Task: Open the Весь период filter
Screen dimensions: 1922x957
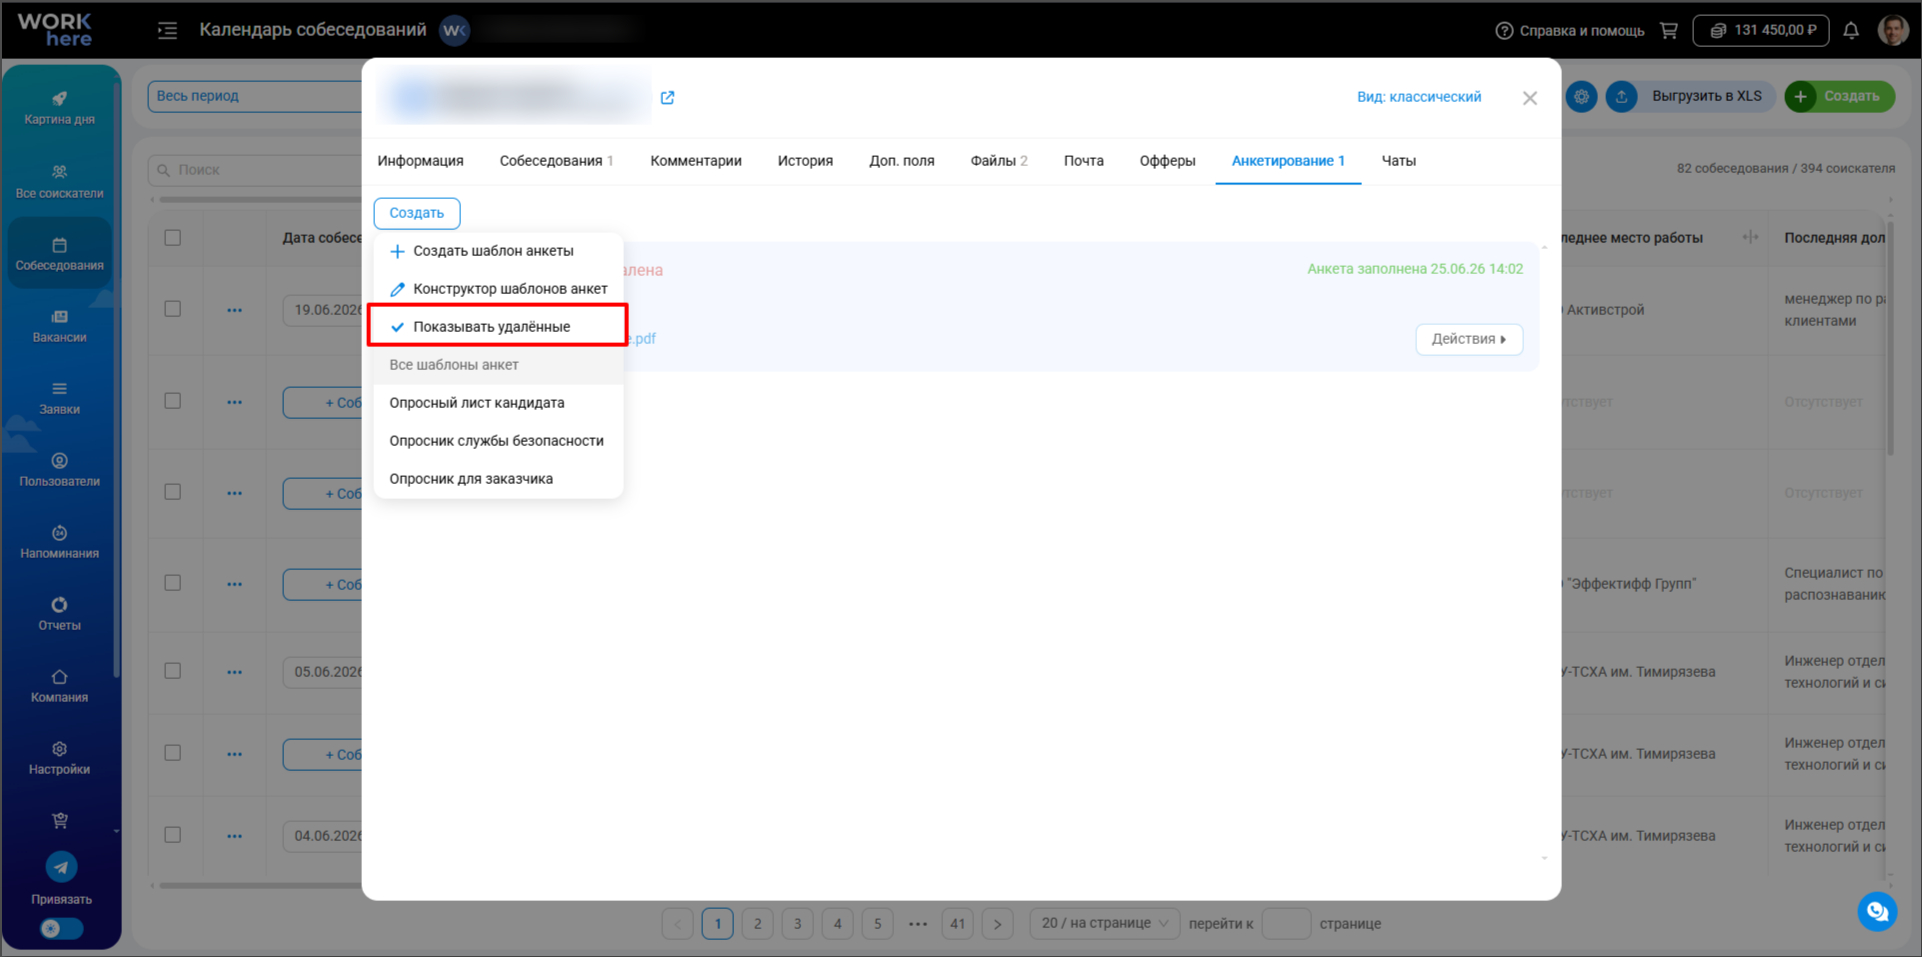Action: click(255, 96)
